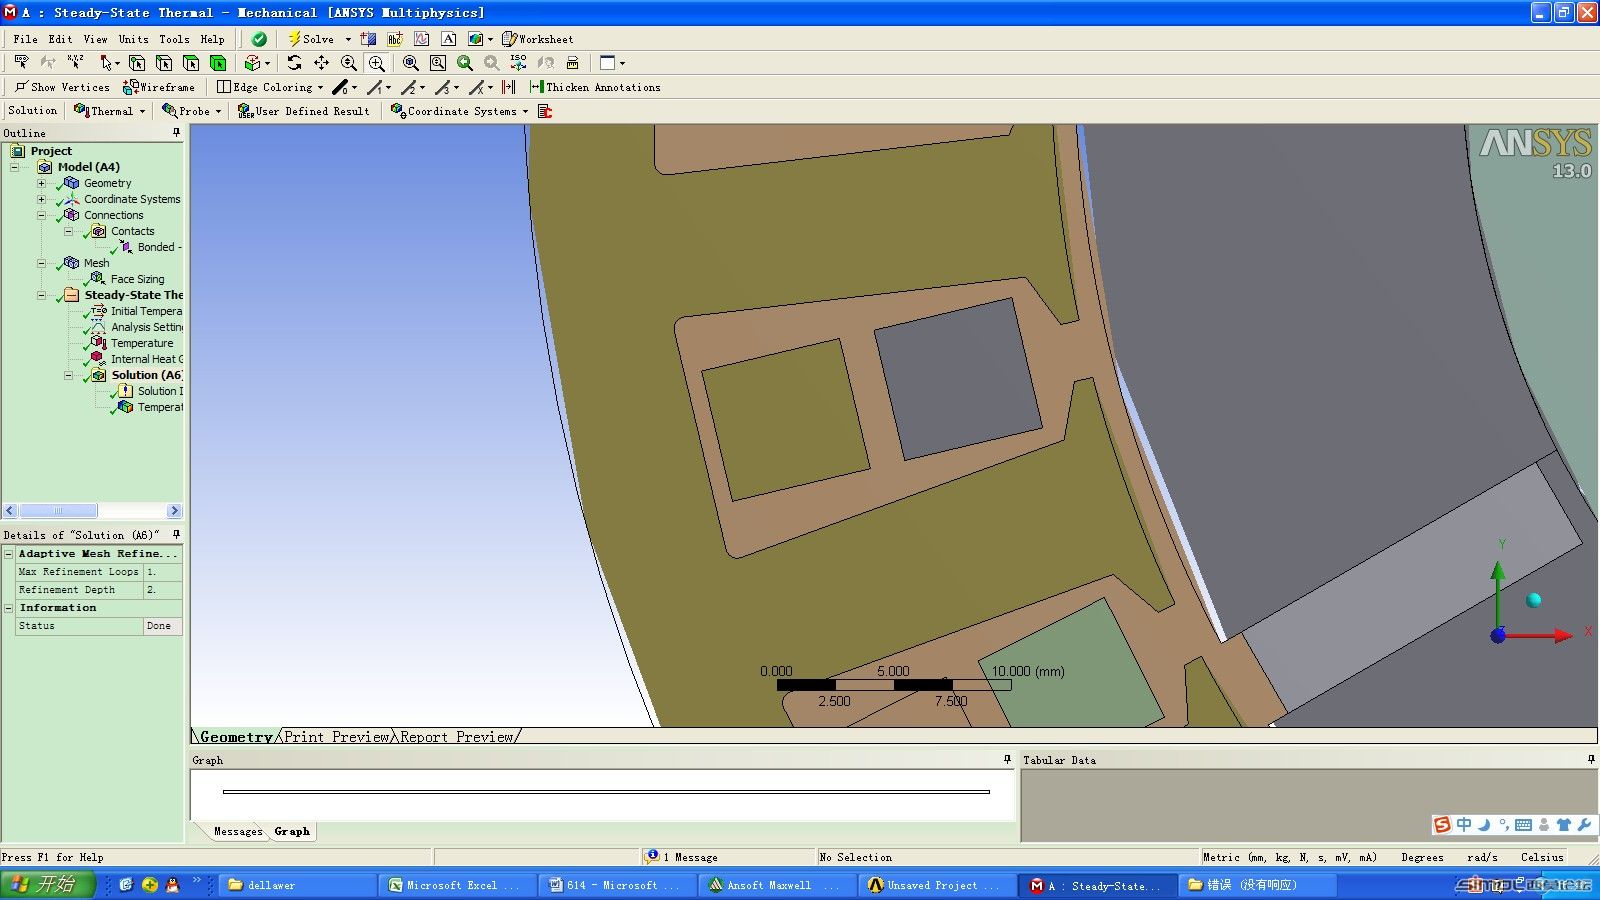Collapse the Mesh tree node

point(41,263)
